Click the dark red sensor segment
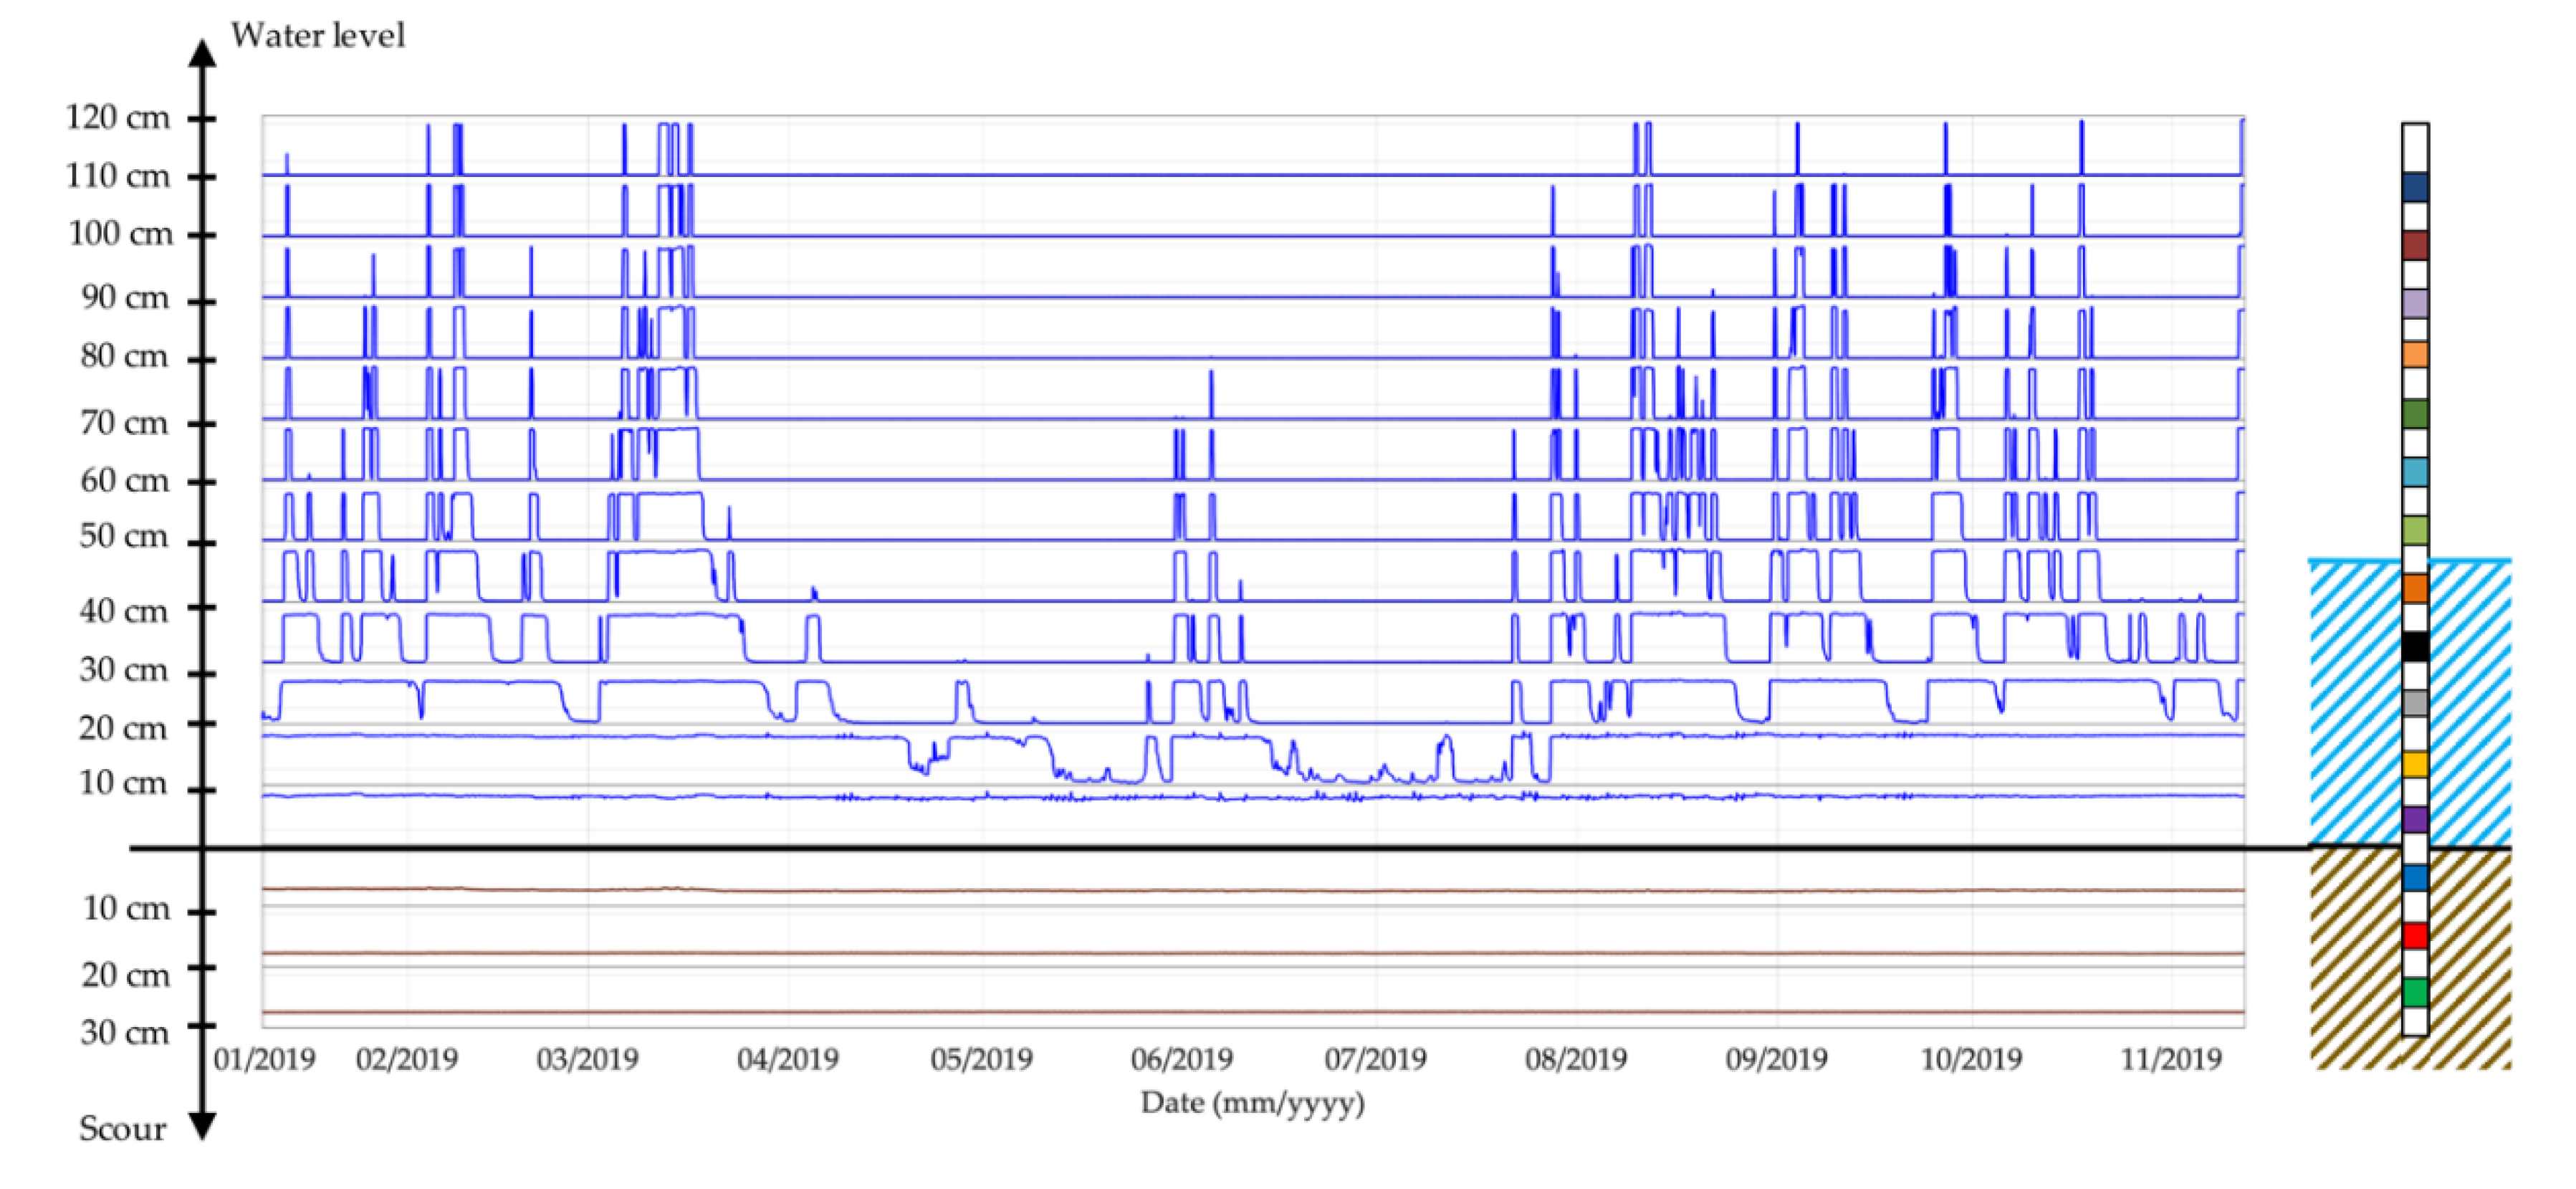Screen dimensions: 2576x1189 pyautogui.click(x=2414, y=245)
